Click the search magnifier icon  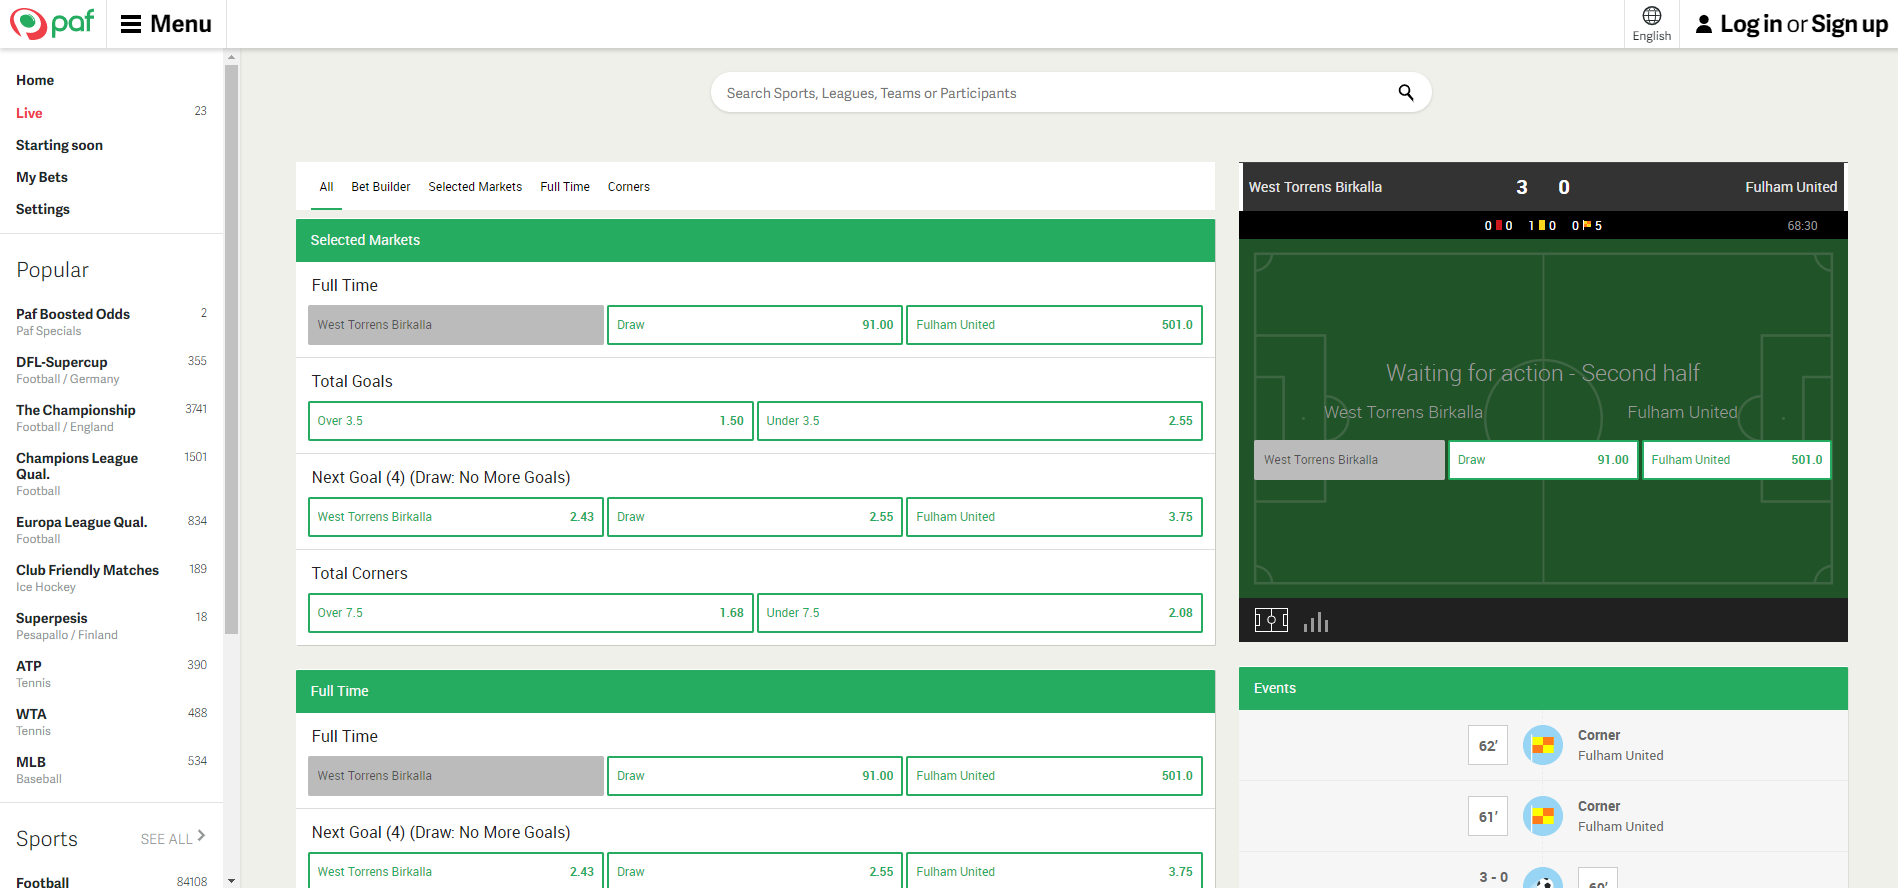pos(1405,93)
